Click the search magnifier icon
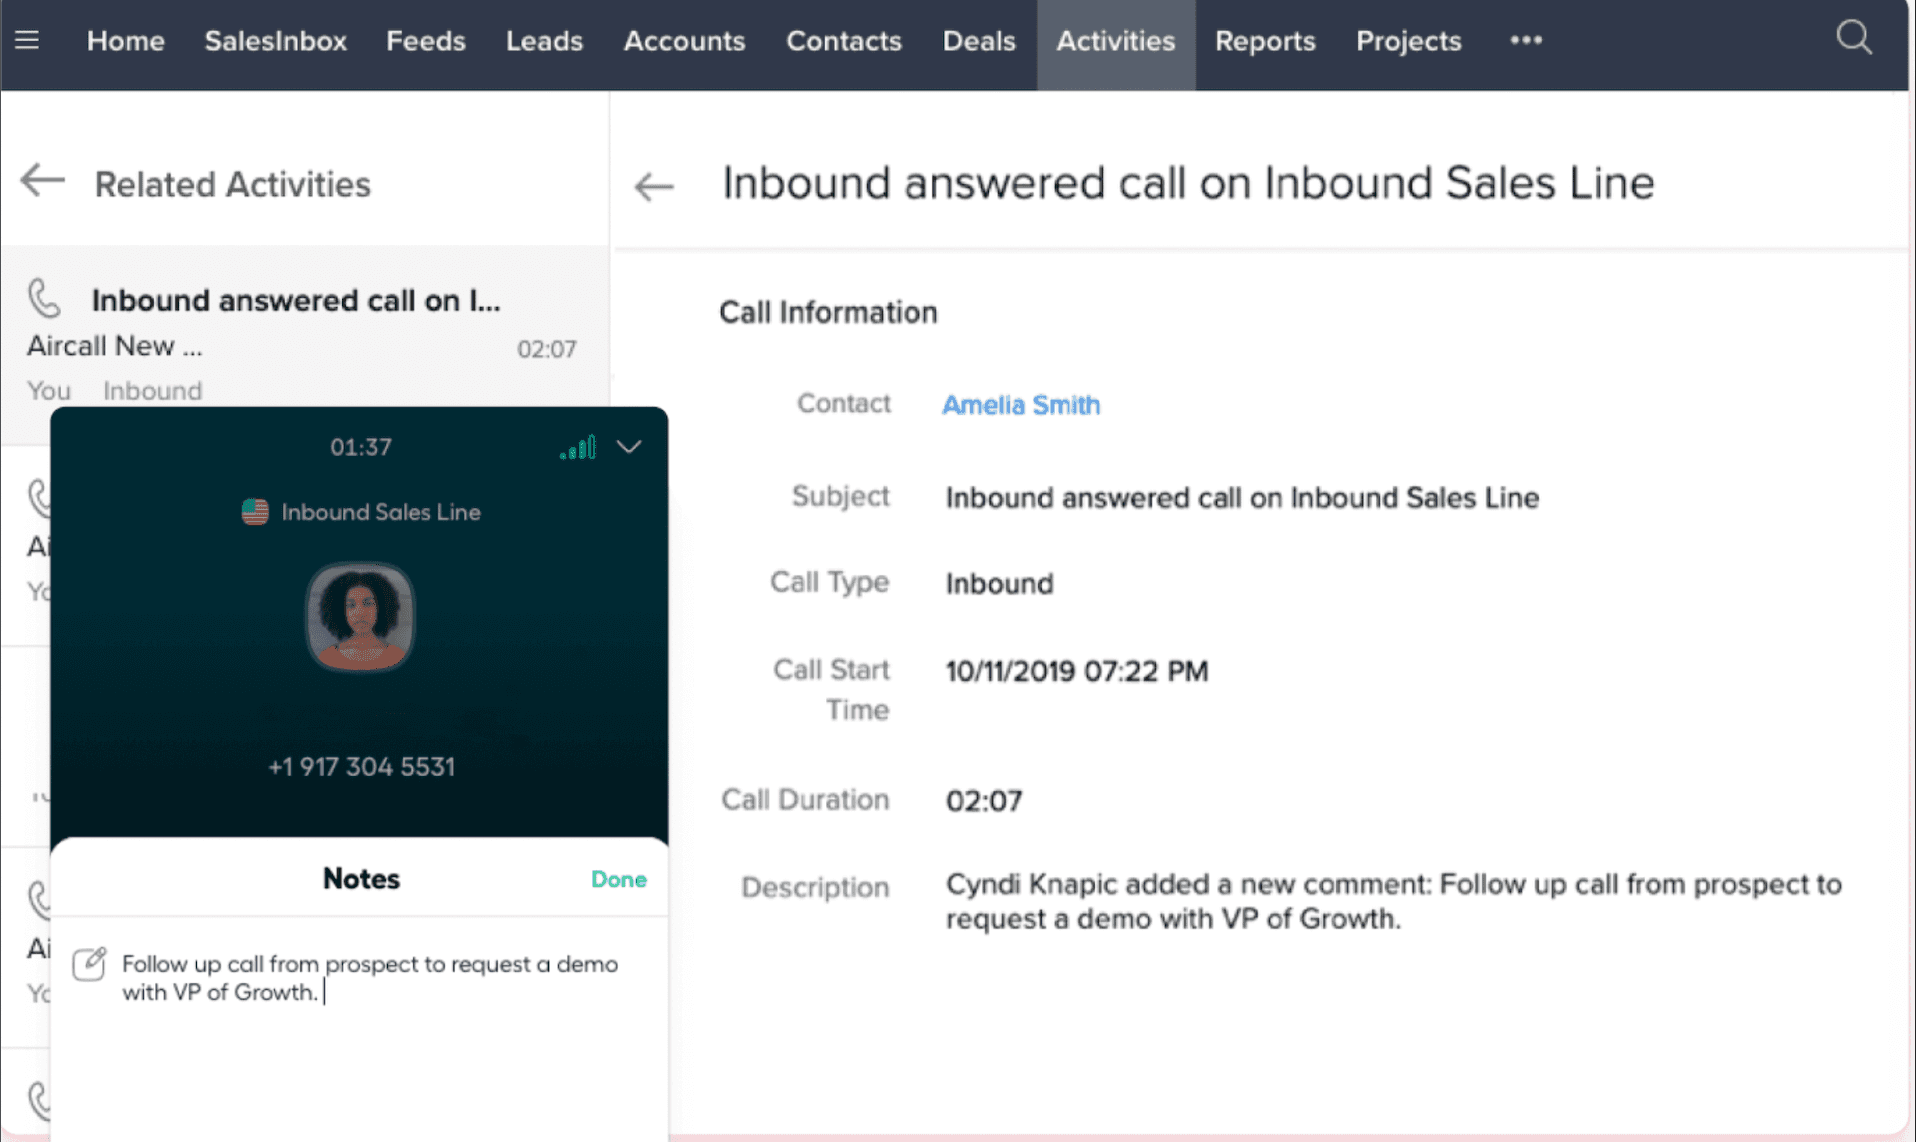 click(1853, 39)
